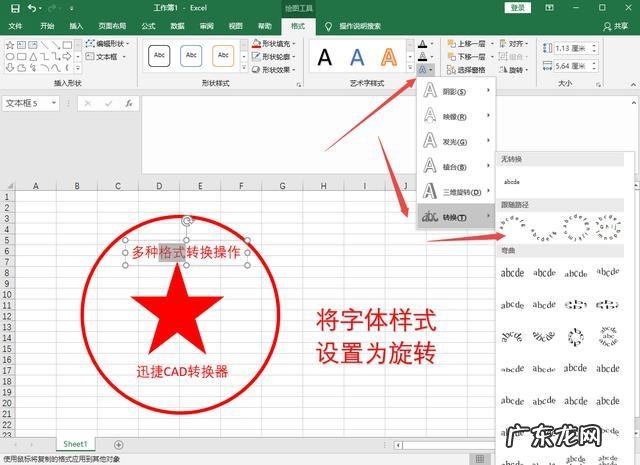The image size is (640, 465).
Task: Open the 旋转 rotate dropdown
Action: [x=514, y=70]
